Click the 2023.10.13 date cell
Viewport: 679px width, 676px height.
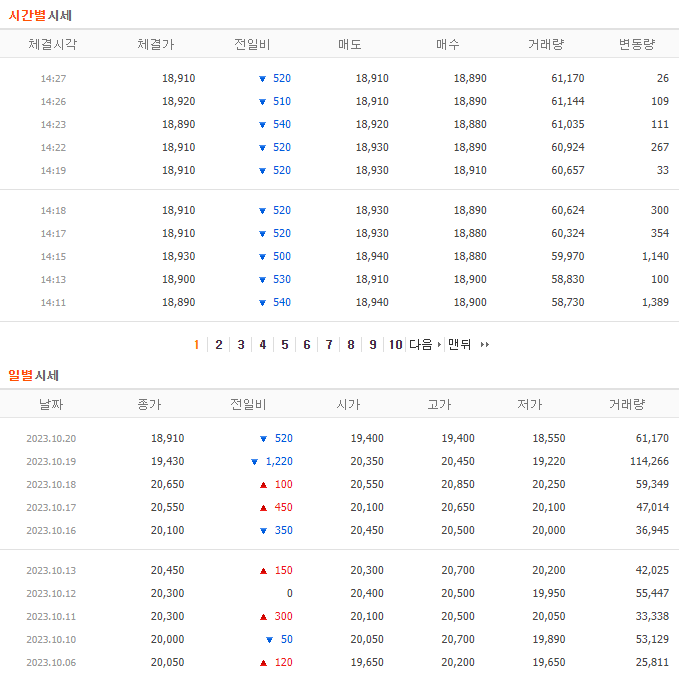51,570
